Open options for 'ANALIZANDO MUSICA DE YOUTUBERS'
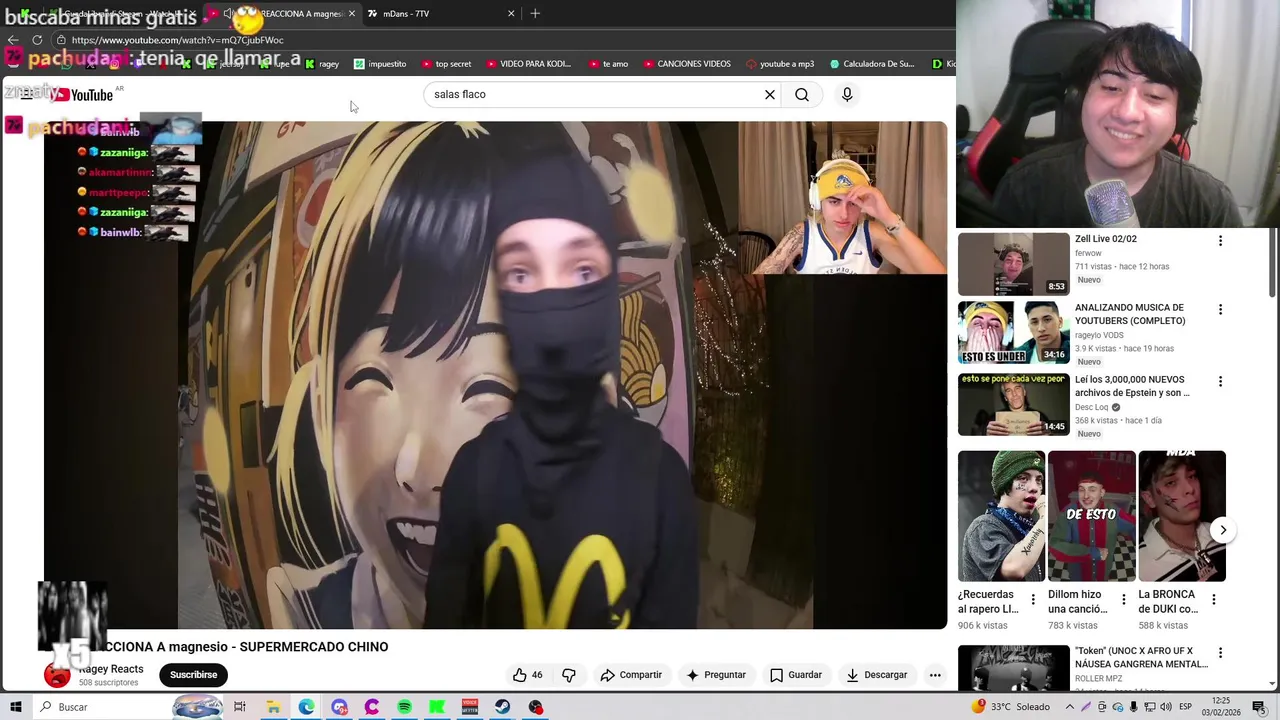This screenshot has width=1280, height=720. [1220, 310]
